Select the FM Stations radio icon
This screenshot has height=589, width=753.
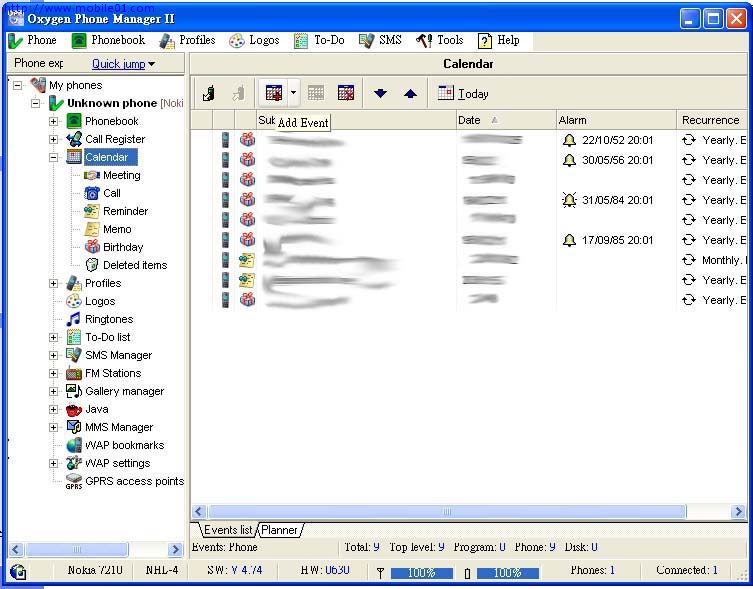pos(73,373)
